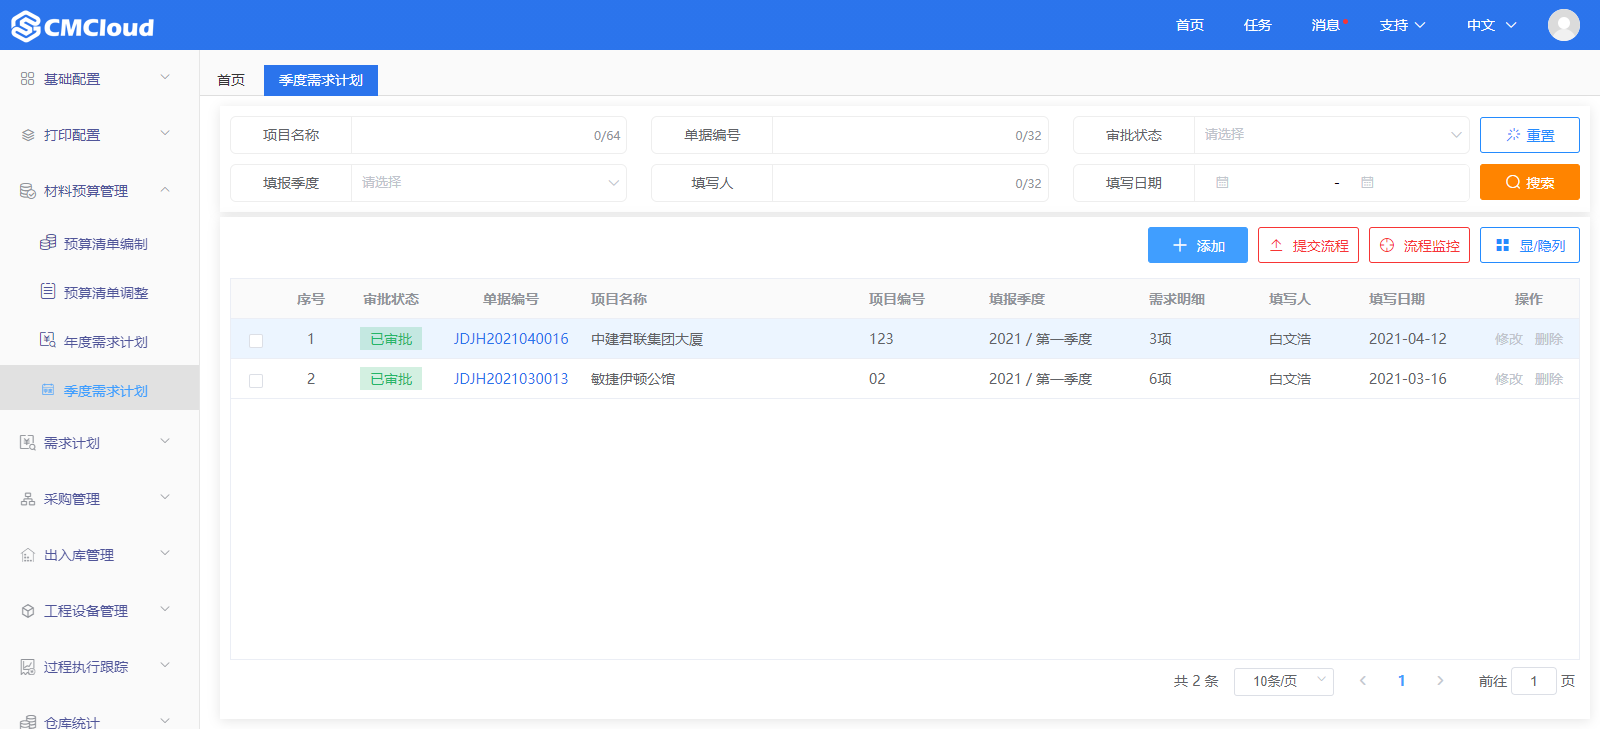Viewport: 1600px width, 729px height.
Task: Open 预算清单调整 in the sidebar
Action: [105, 293]
